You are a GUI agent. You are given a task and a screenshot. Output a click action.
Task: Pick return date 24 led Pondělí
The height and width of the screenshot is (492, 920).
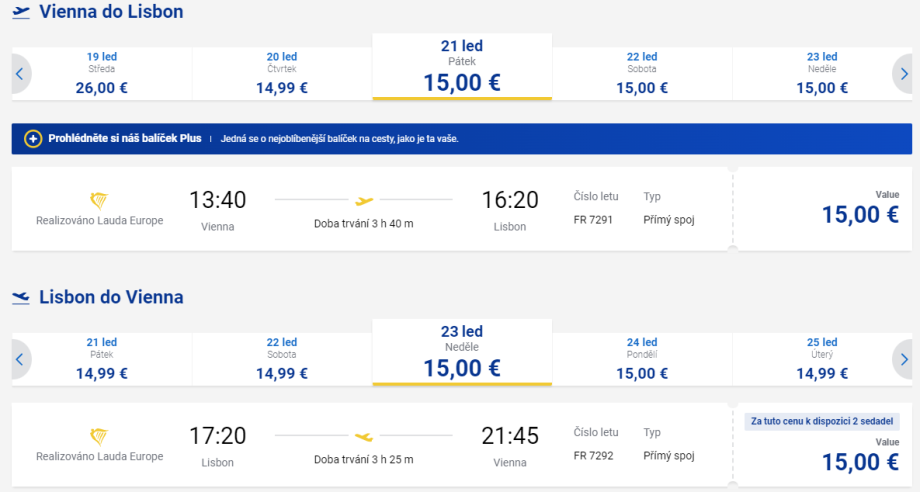pos(642,358)
